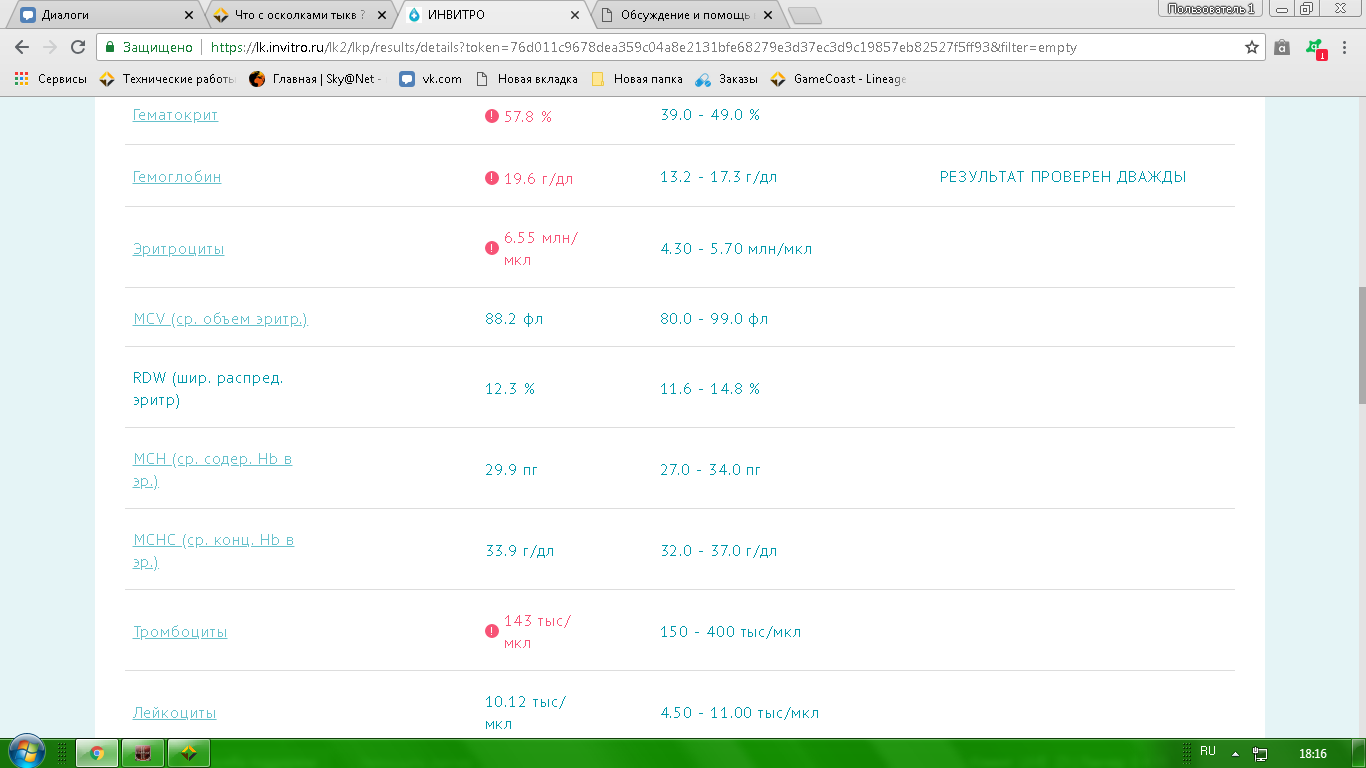Click the red warning icon beside Гематокрит value
1366x768 pixels.
491,116
